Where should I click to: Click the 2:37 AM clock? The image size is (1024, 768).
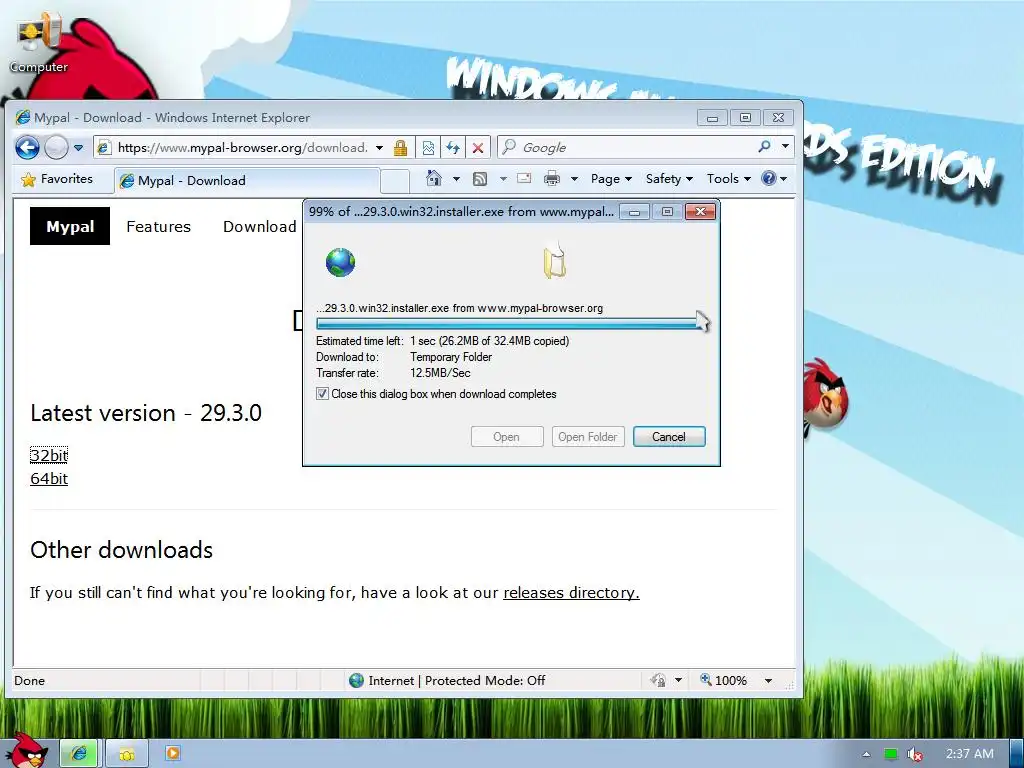click(970, 754)
